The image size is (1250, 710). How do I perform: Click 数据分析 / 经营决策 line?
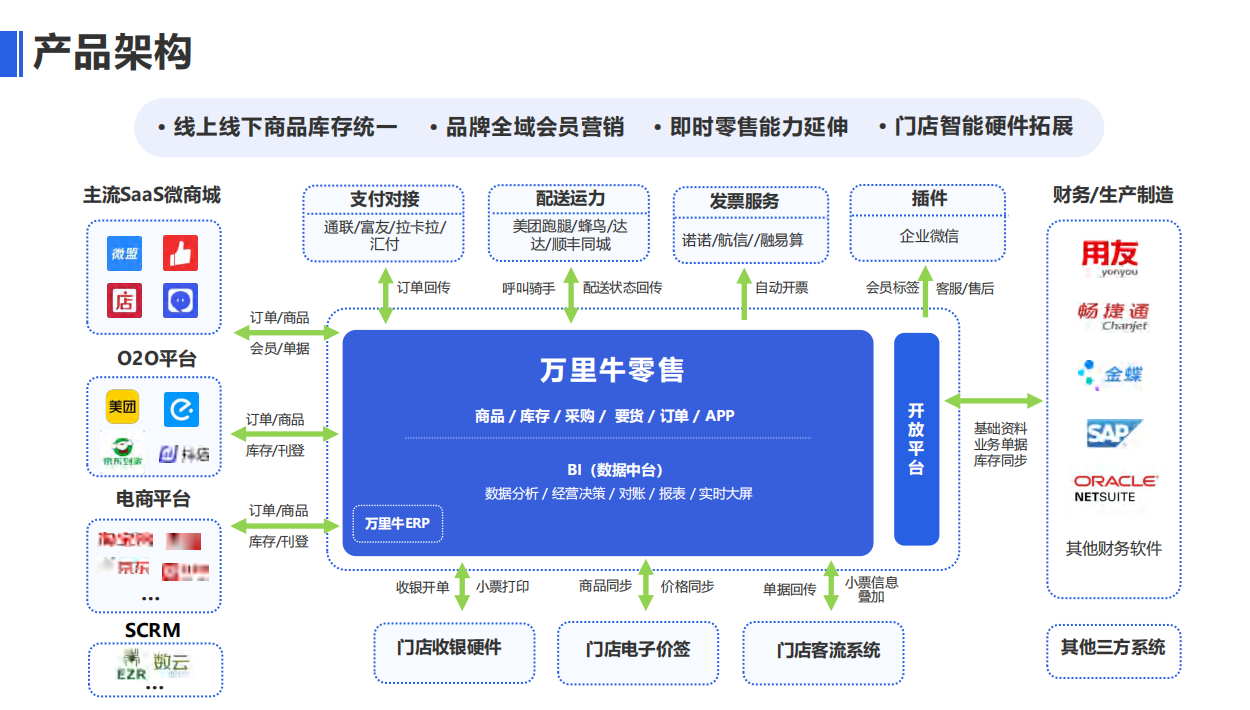pyautogui.click(x=619, y=494)
